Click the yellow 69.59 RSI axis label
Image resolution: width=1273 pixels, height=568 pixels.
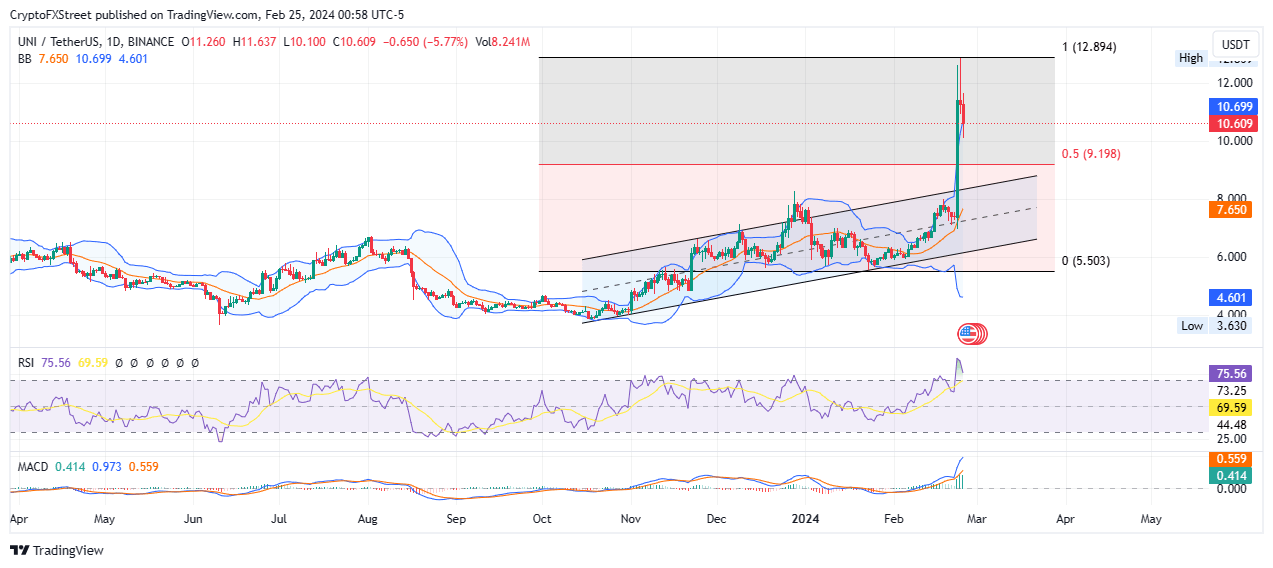[1229, 409]
